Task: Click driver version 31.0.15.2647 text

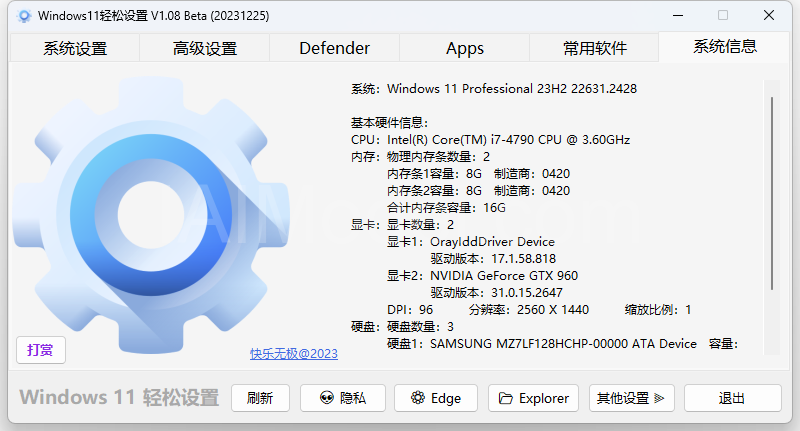Action: pos(496,293)
